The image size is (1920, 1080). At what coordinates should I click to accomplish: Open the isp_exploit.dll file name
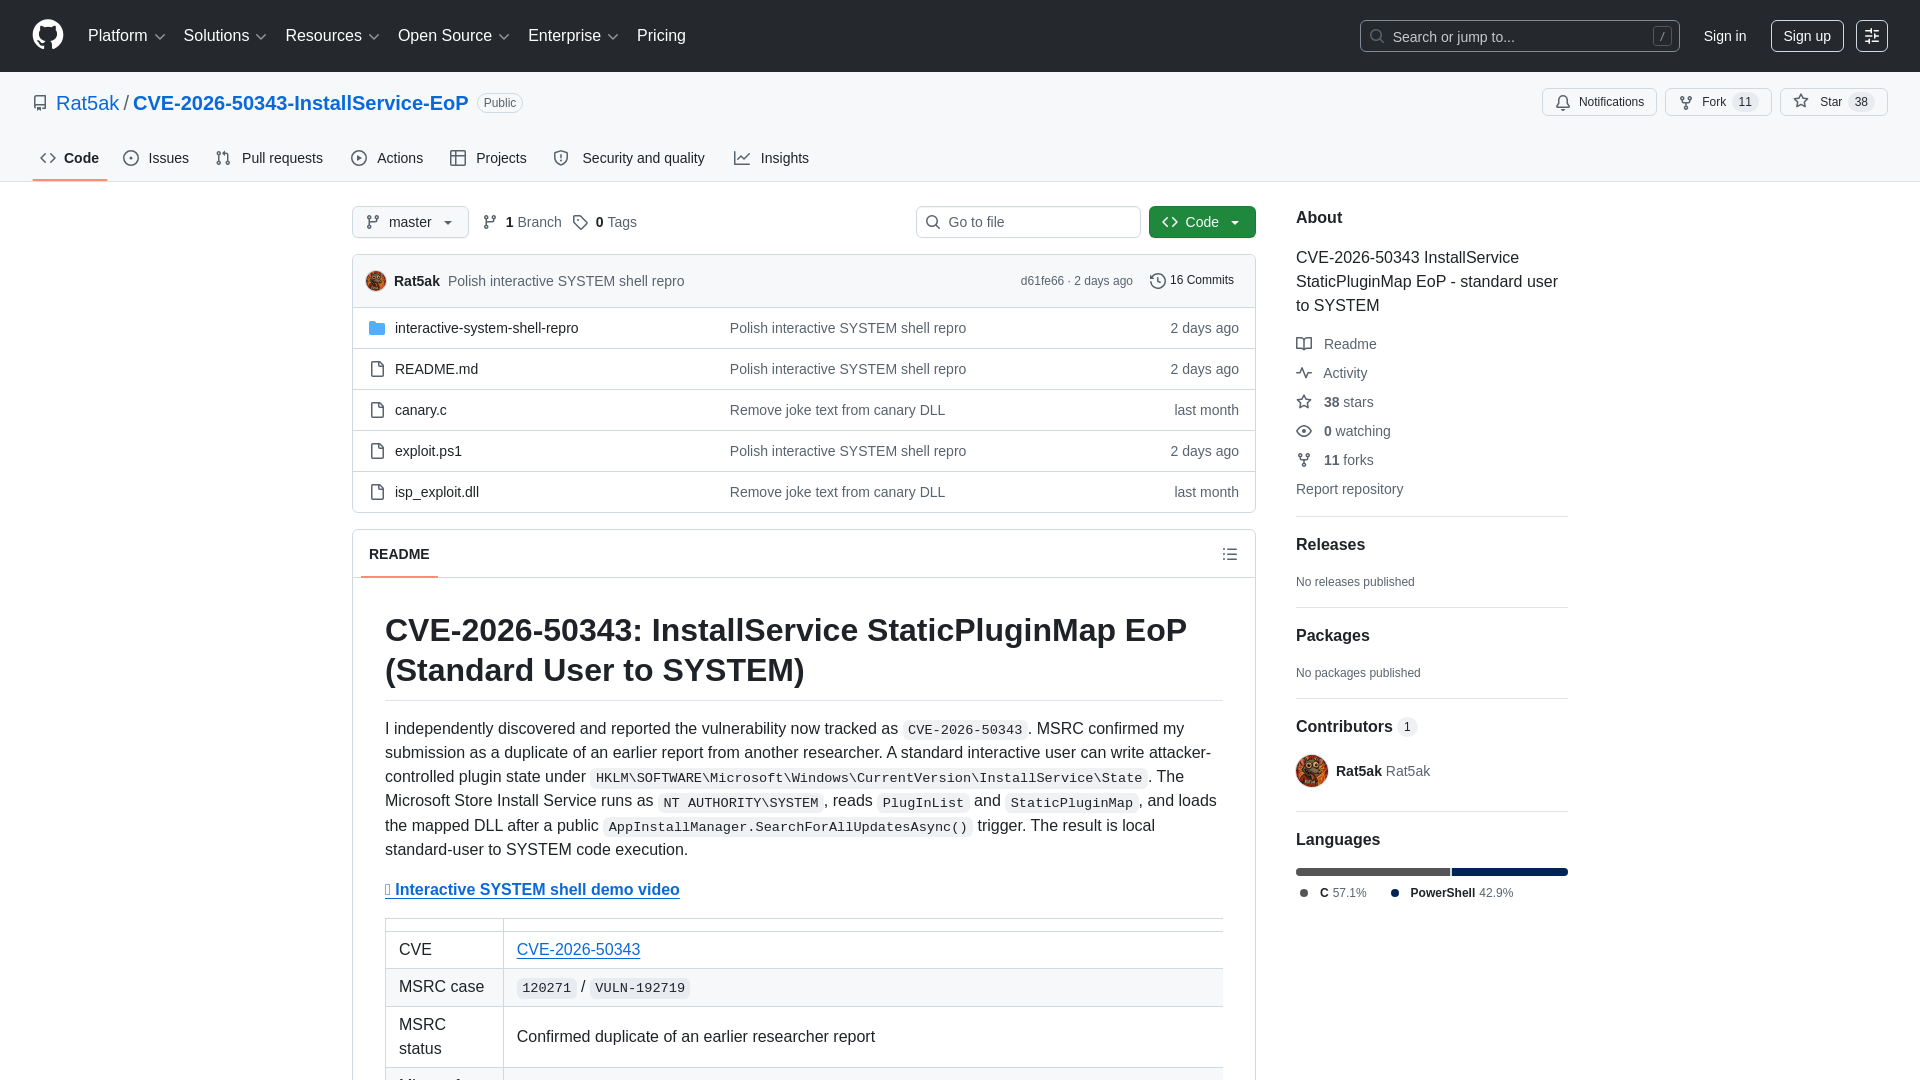(x=437, y=492)
